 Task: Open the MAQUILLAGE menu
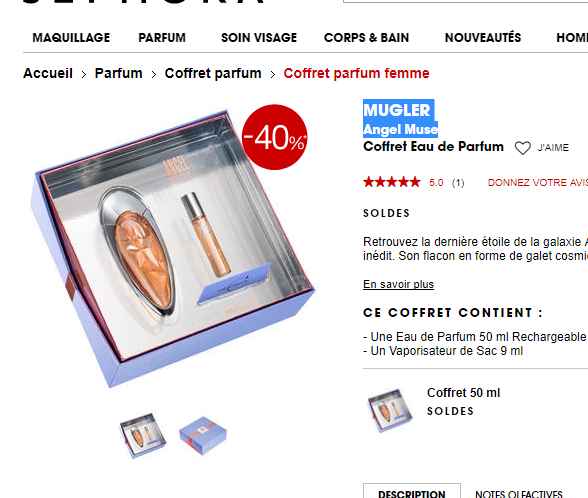coord(71,38)
